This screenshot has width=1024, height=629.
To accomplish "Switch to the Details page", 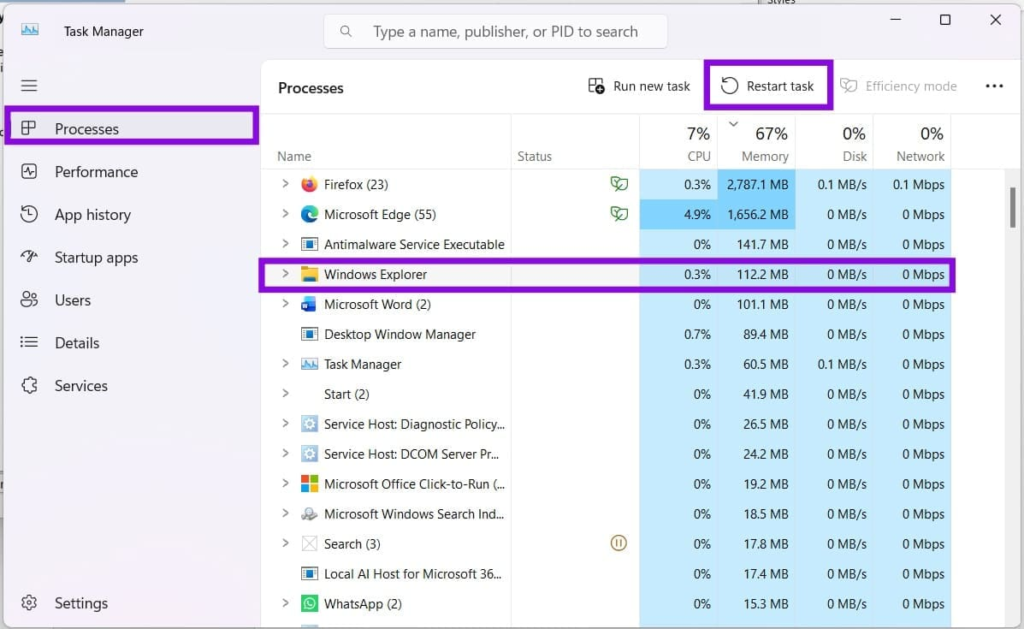I will click(x=132, y=343).
